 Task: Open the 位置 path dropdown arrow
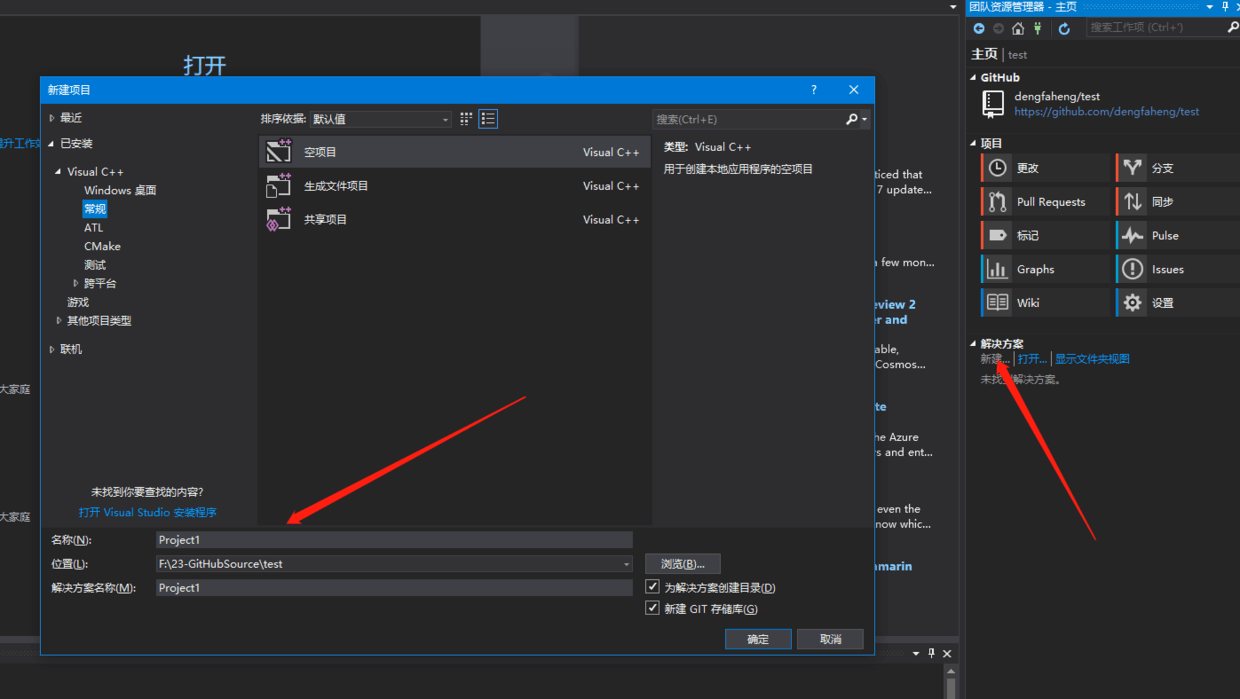[x=626, y=564]
